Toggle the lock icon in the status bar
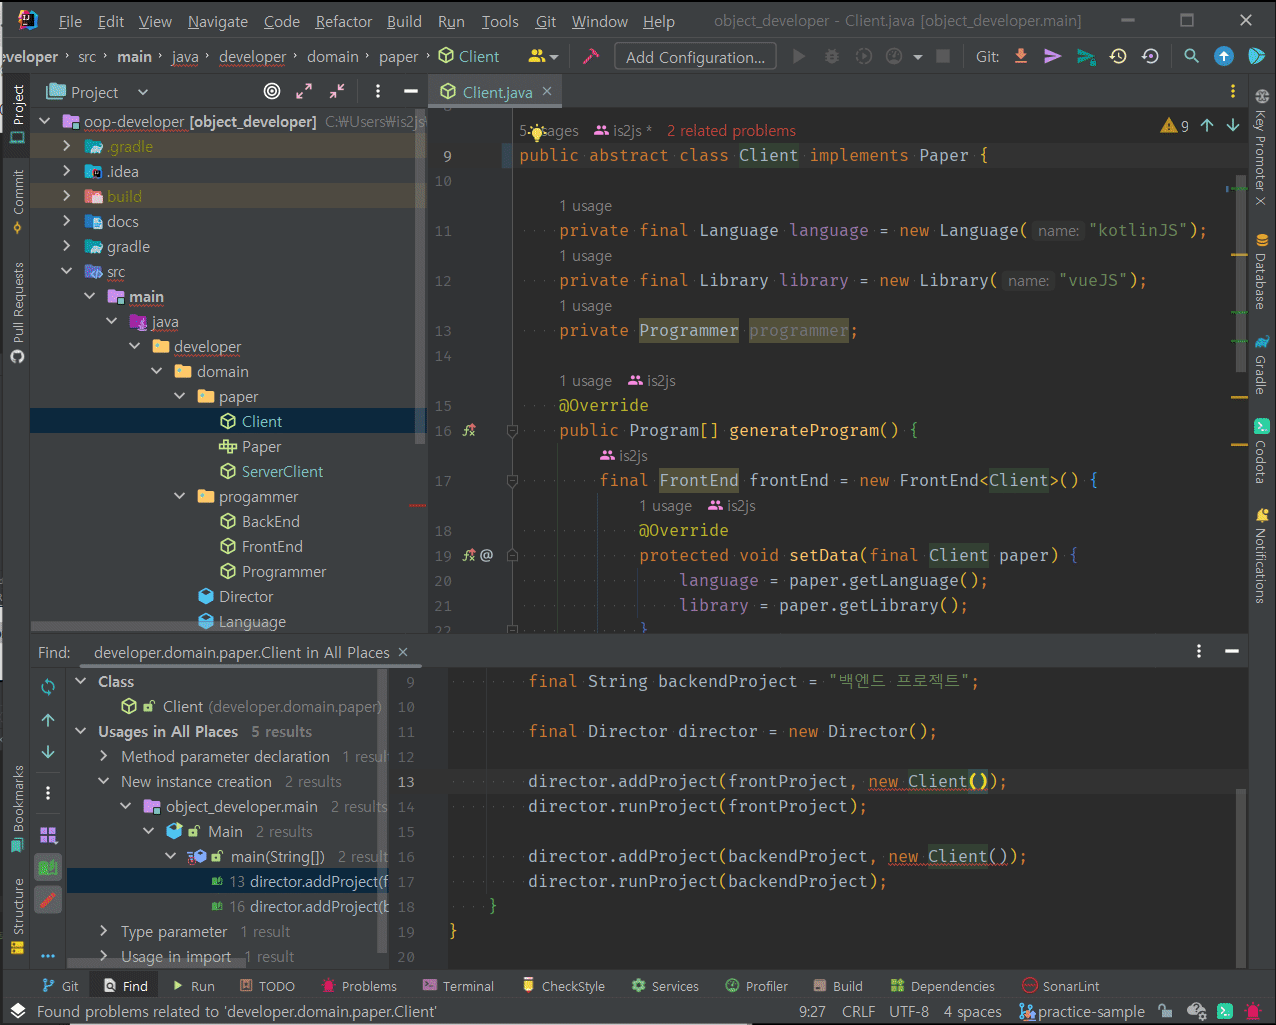This screenshot has width=1276, height=1025. click(1165, 1011)
